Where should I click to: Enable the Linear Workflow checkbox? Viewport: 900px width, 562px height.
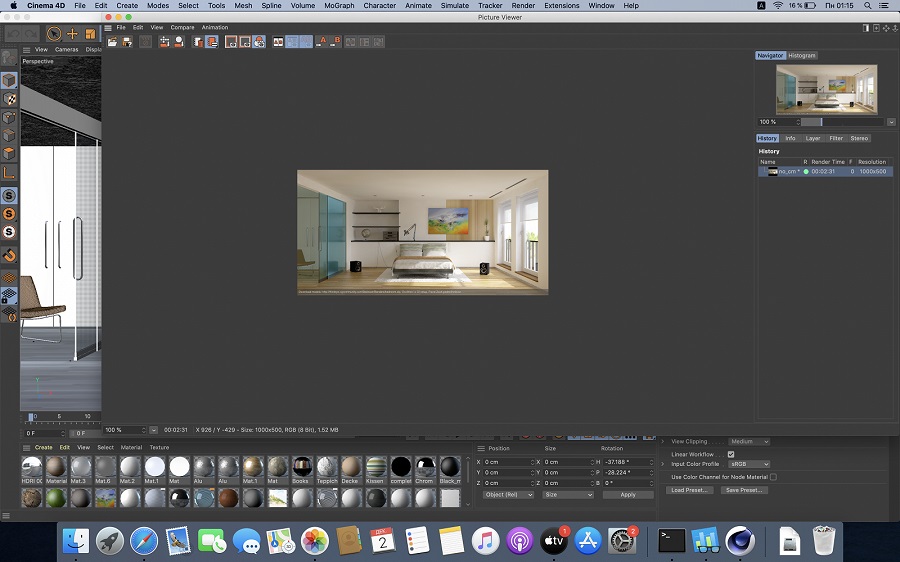tap(731, 454)
